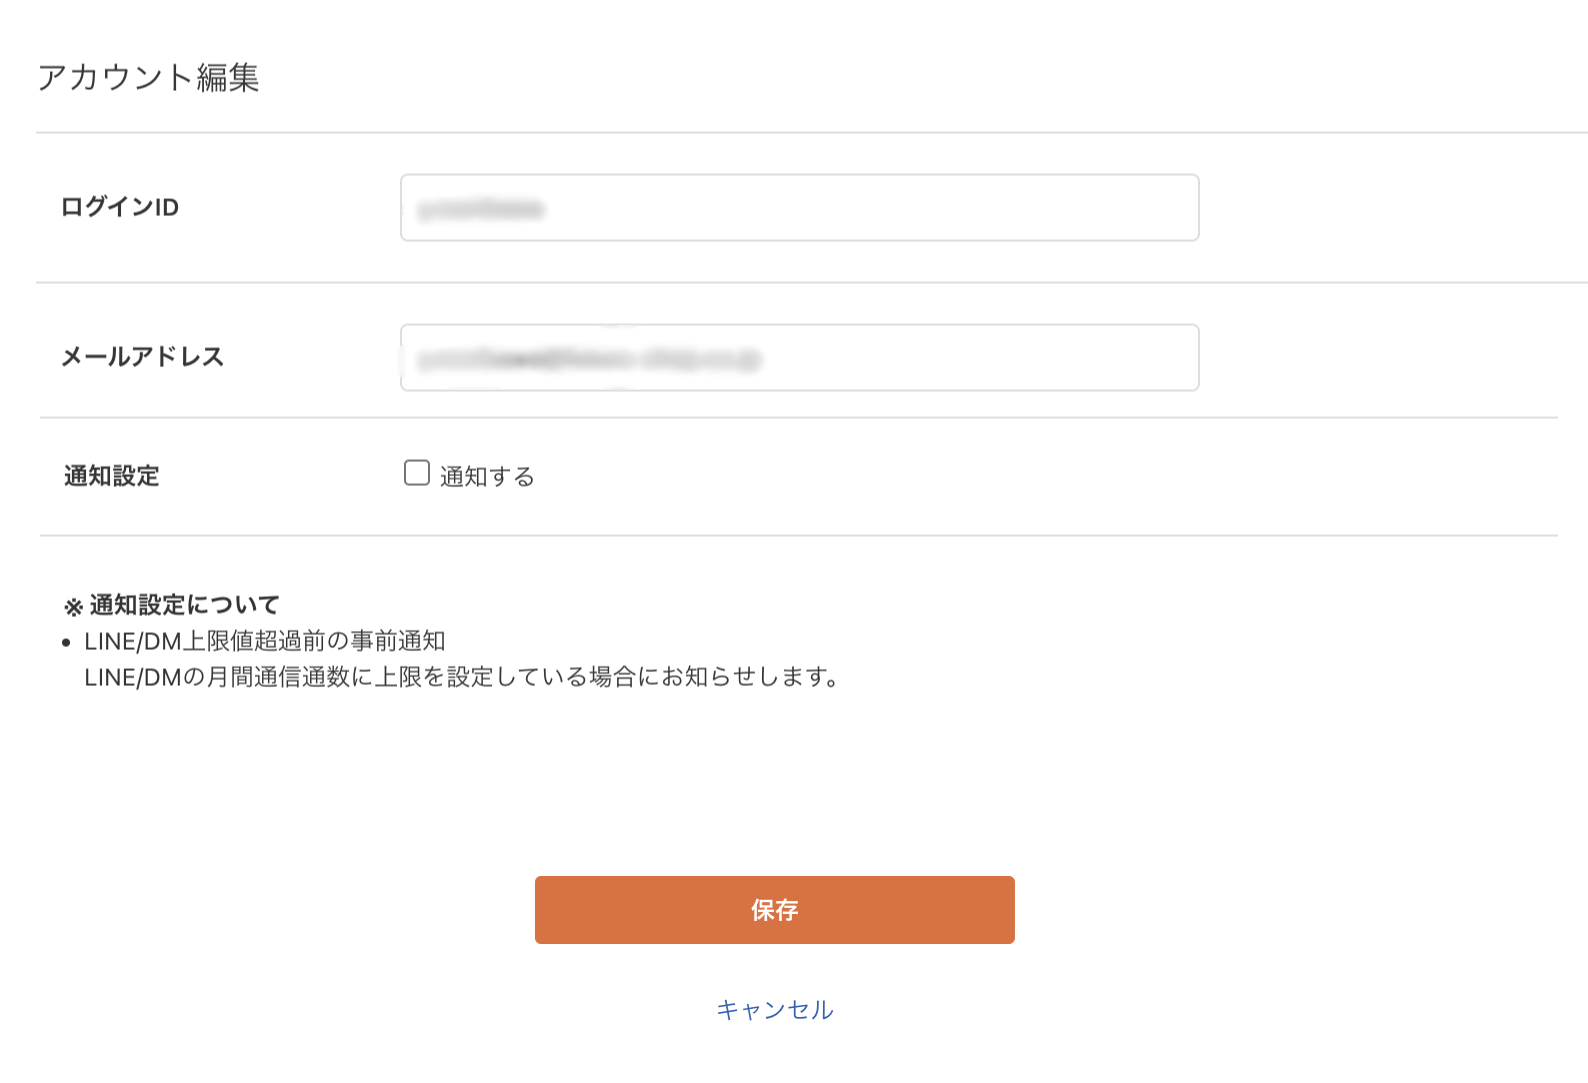Viewport: 1588px width, 1083px height.
Task: Cancel editing via the blue キャンセル text
Action: (x=775, y=1010)
